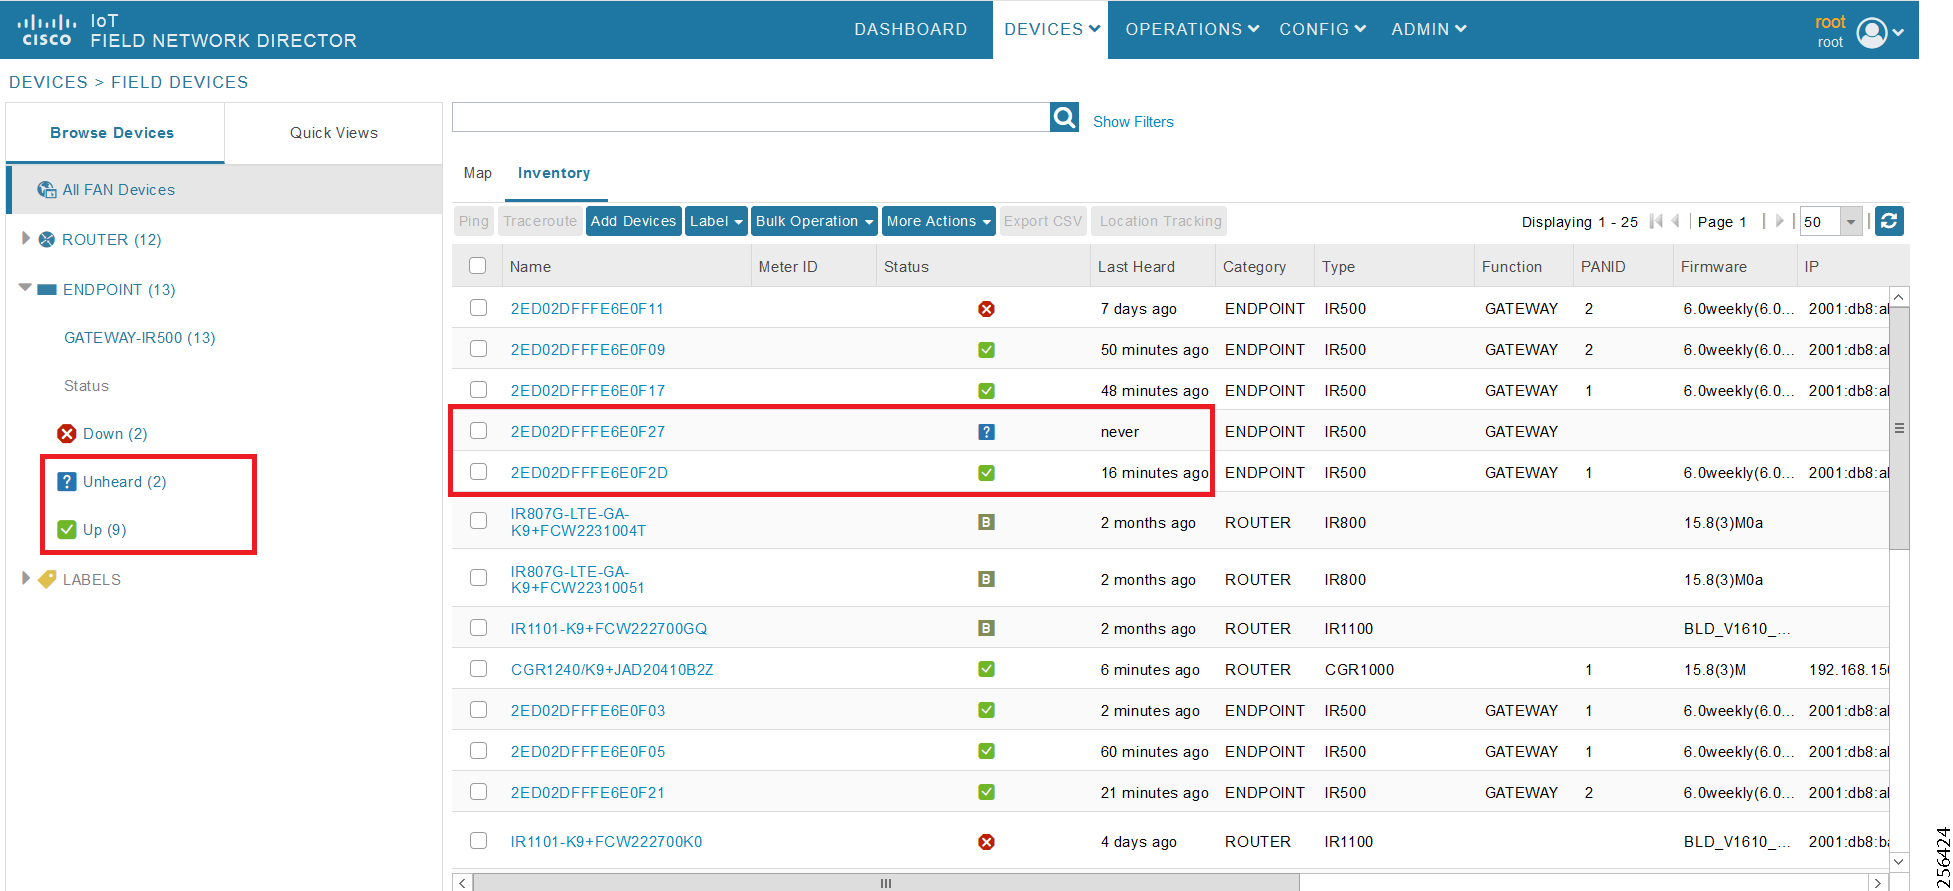The image size is (1953, 891).
Task: Click the All FAN Devices globe icon
Action: pyautogui.click(x=47, y=189)
